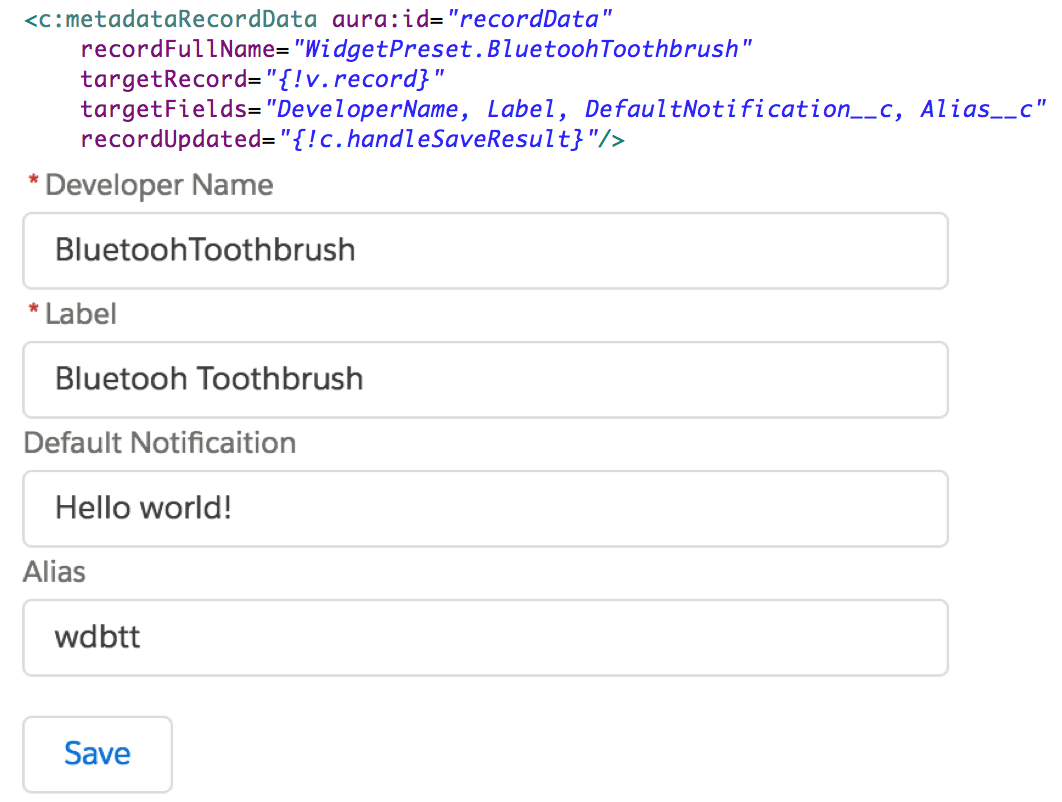
Task: Click the Developer Name input field
Action: point(485,250)
